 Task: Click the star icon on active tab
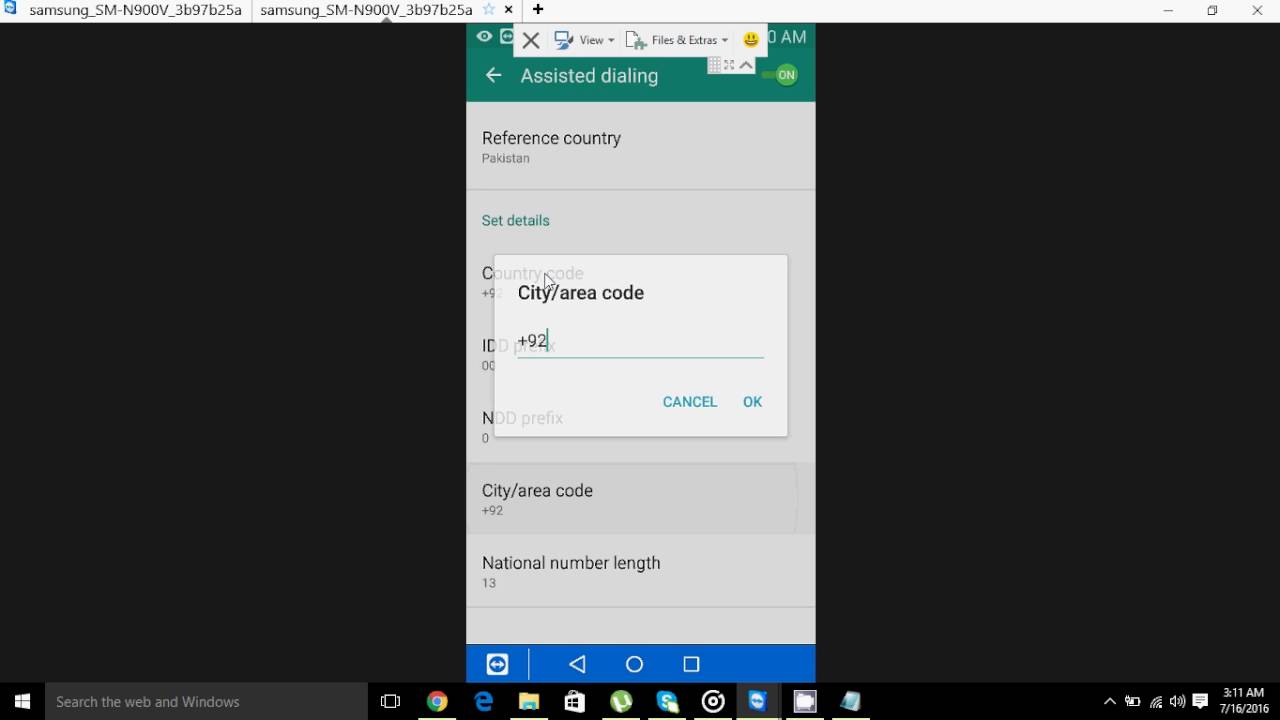point(489,10)
